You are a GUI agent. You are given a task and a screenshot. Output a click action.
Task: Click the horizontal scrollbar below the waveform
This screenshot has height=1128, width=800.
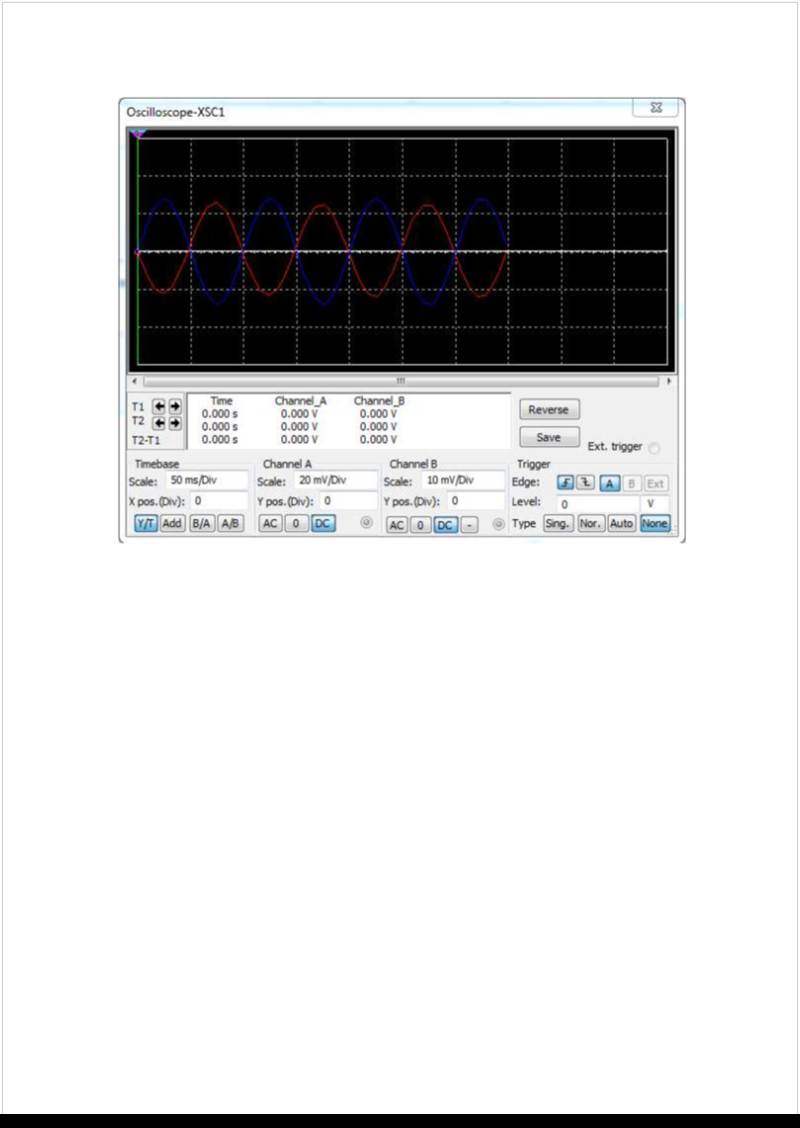click(x=400, y=381)
